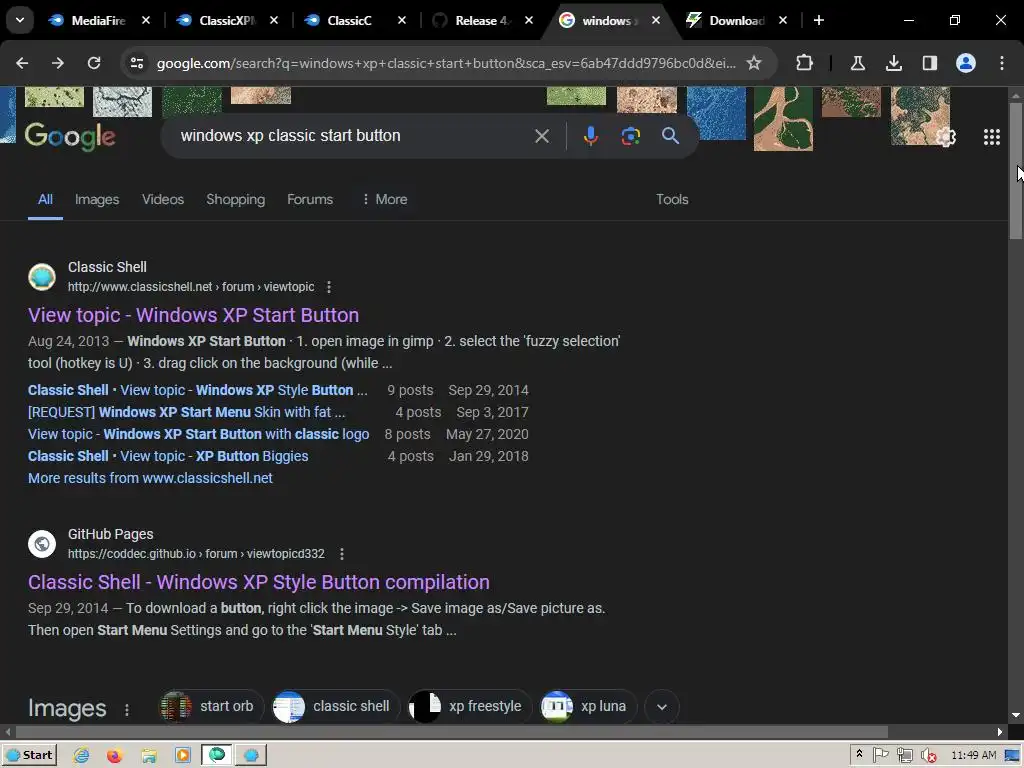Show browser downloads
Viewport: 1024px width, 768px height.
tap(893, 63)
